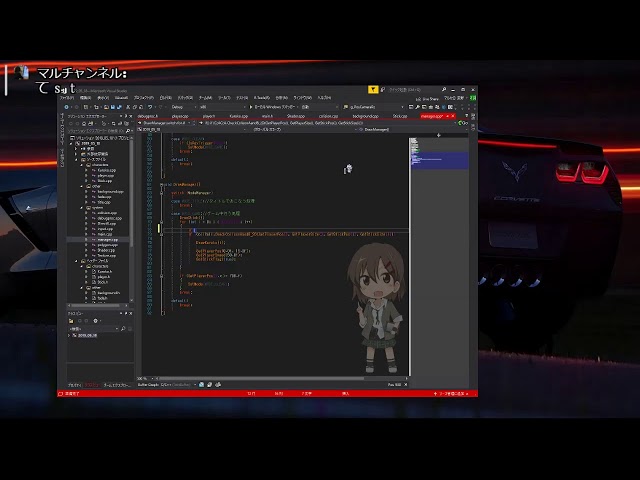Click the Class View search magnifier icon
This screenshot has width=640, height=480.
click(x=123, y=329)
